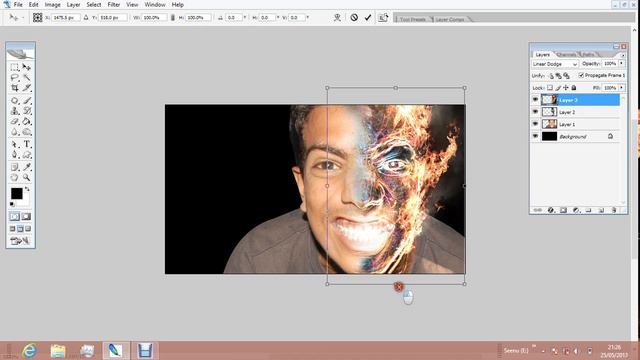This screenshot has width=640, height=360.
Task: Open the Layers panel flyout menu
Action: [623, 55]
